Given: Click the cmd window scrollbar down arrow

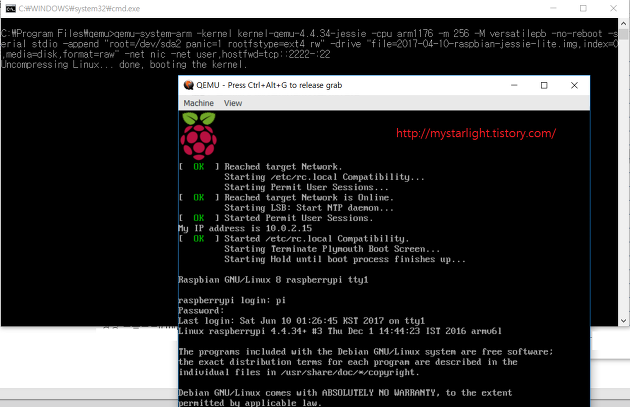Looking at the screenshot, I should 624,321.
